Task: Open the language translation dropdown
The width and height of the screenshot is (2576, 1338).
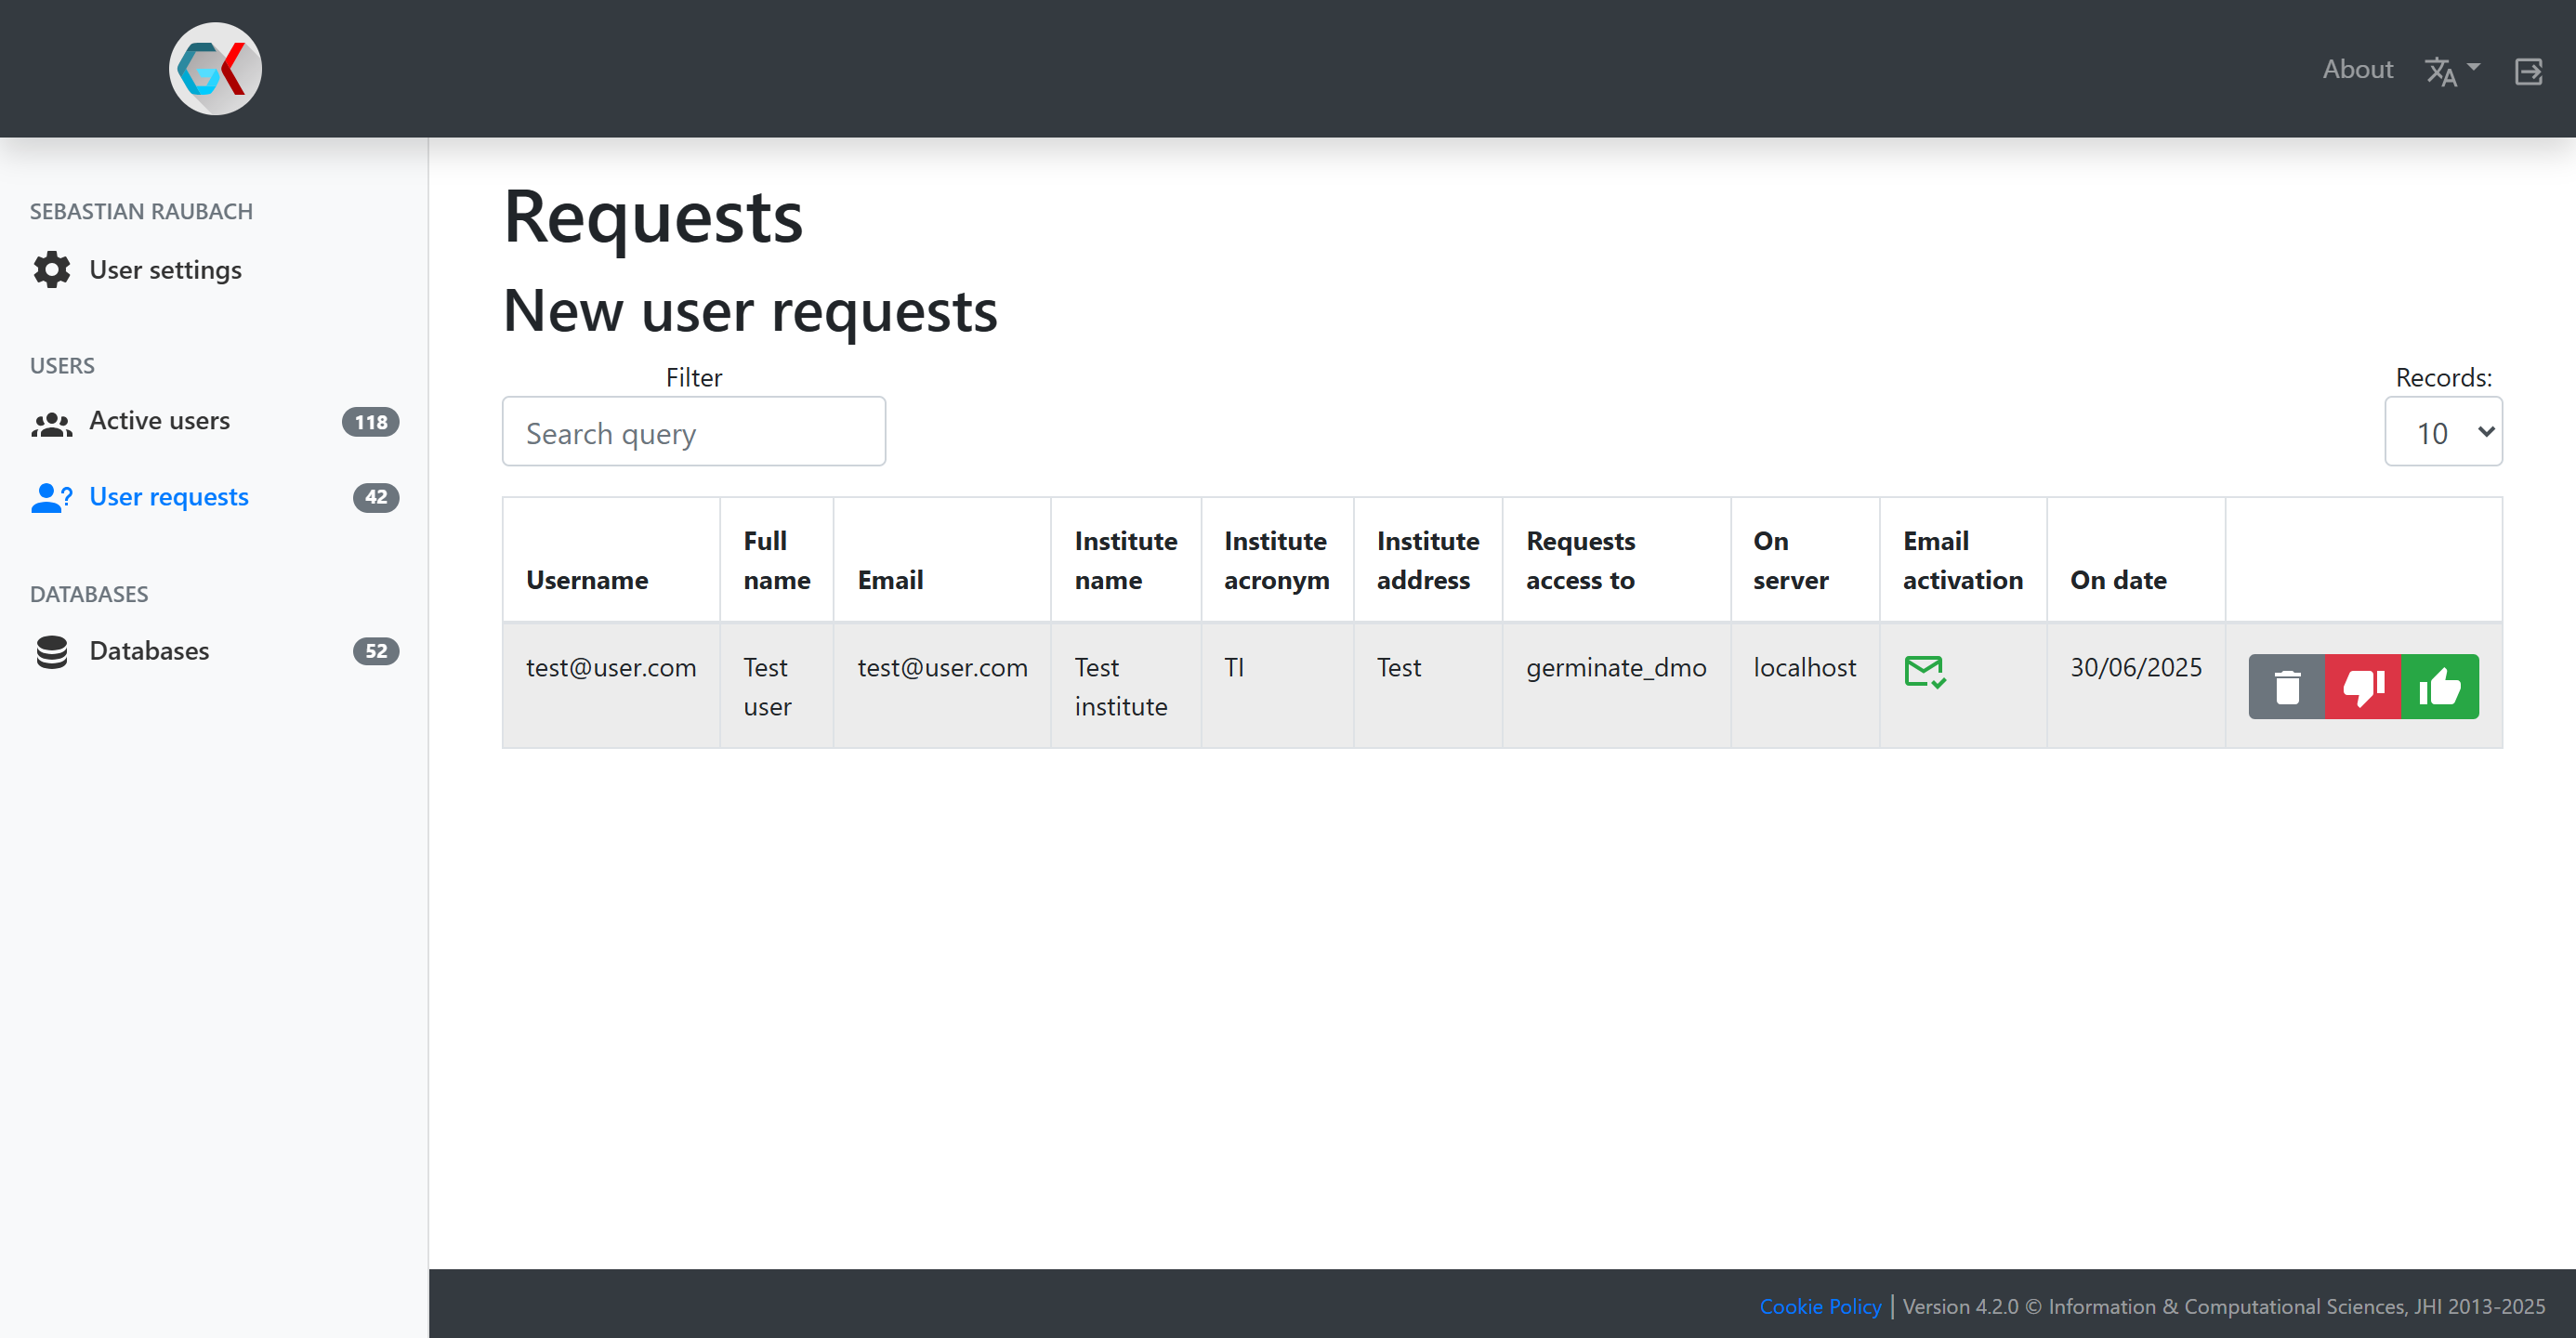Action: coord(2452,70)
